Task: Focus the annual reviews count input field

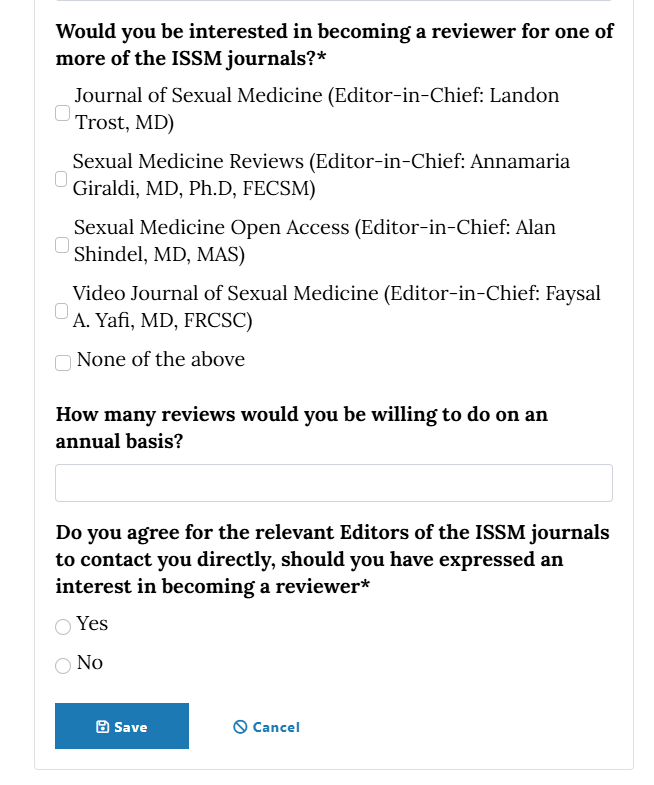Action: click(x=334, y=483)
